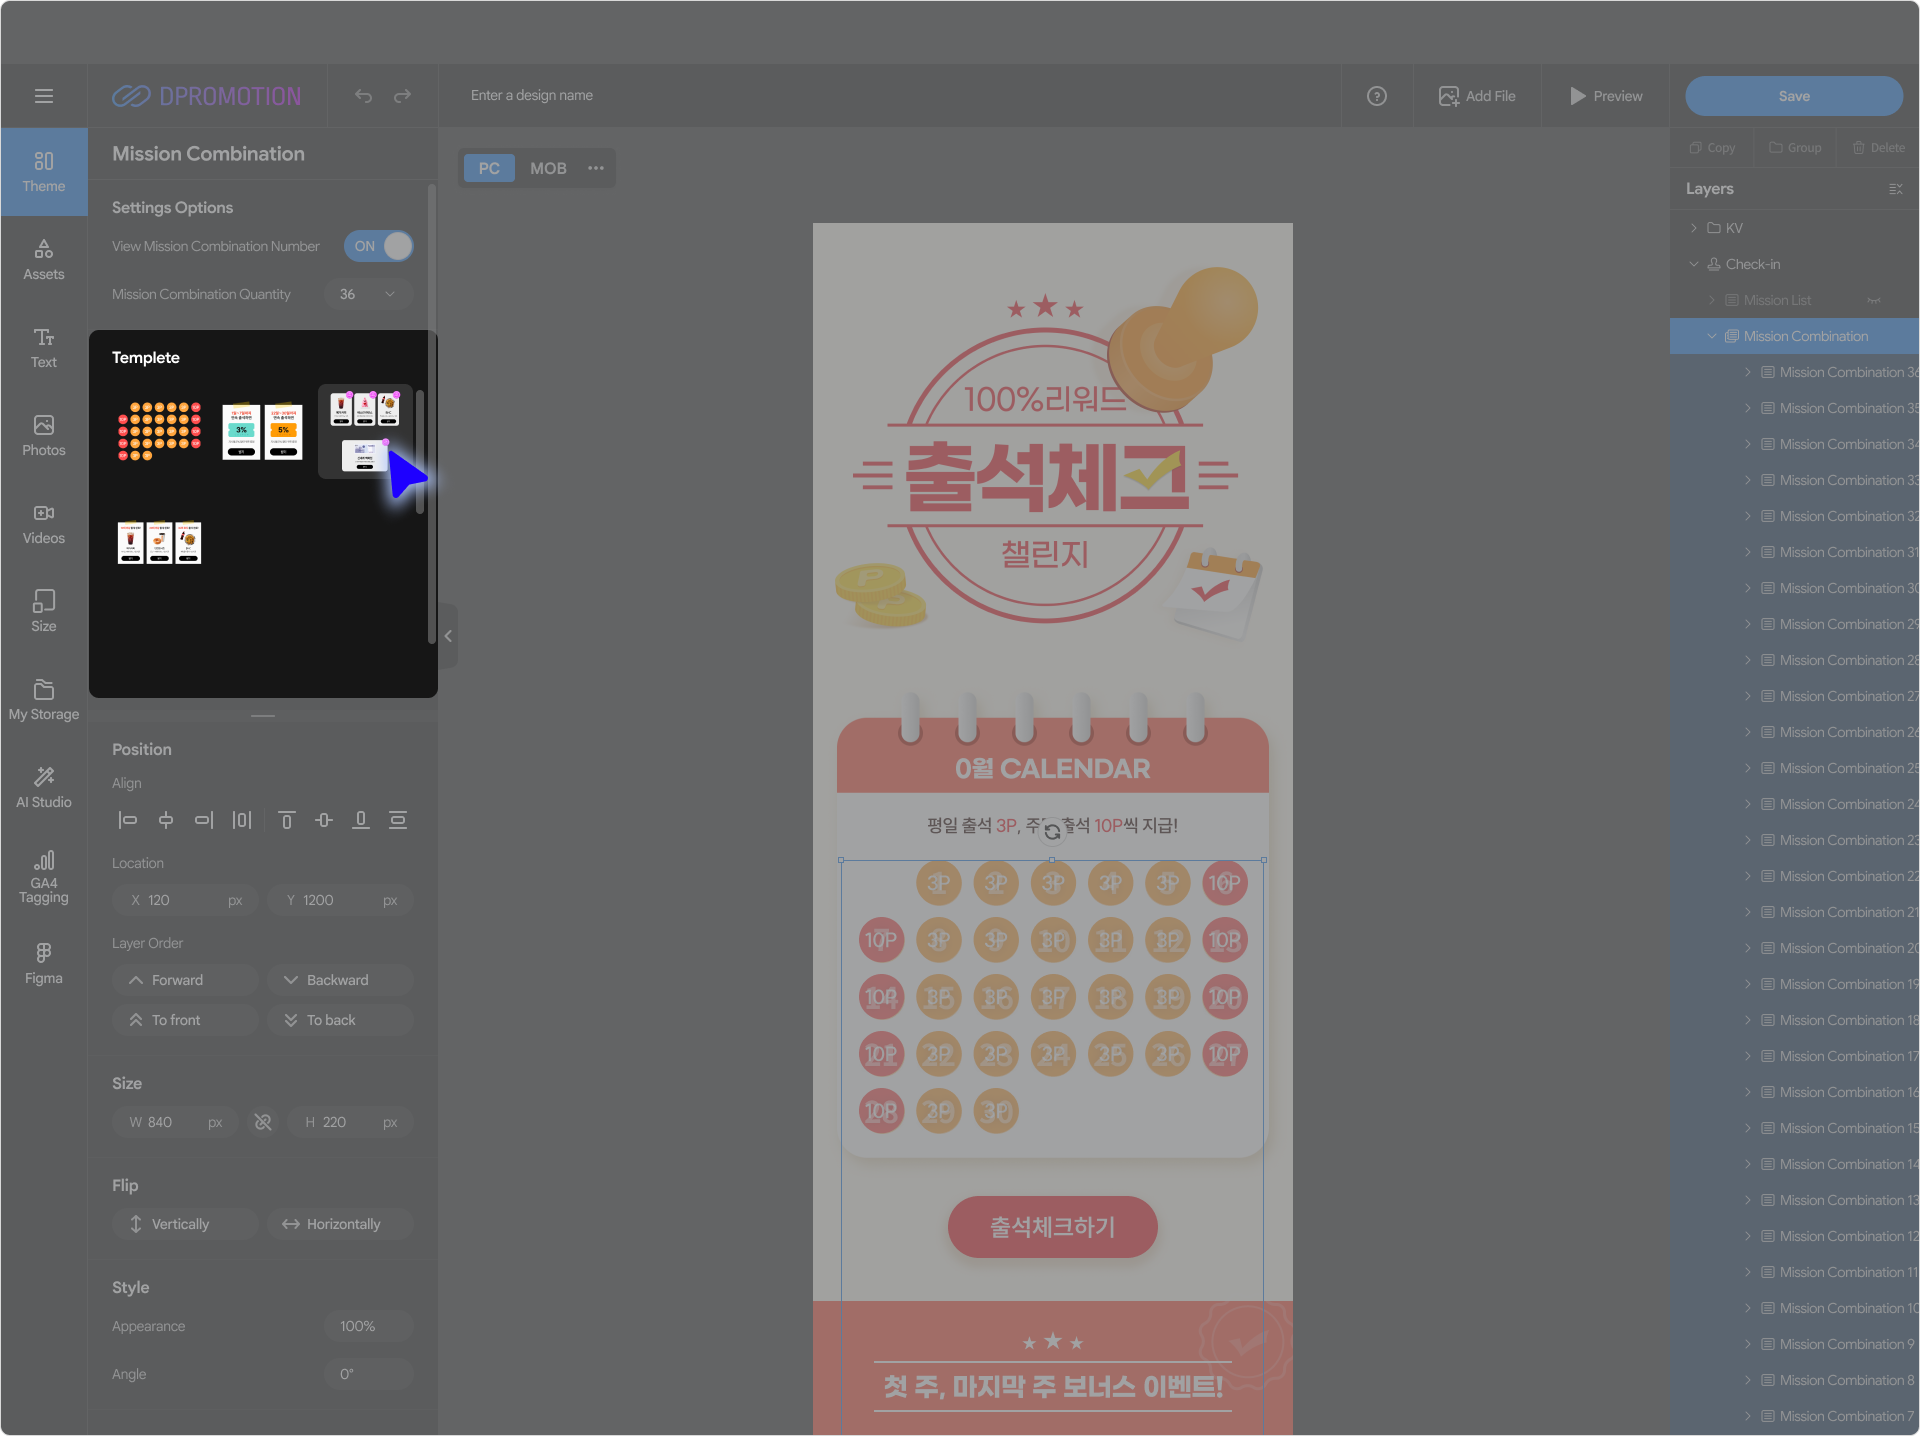1920x1436 pixels.
Task: Open the hamburger main menu
Action: click(44, 96)
